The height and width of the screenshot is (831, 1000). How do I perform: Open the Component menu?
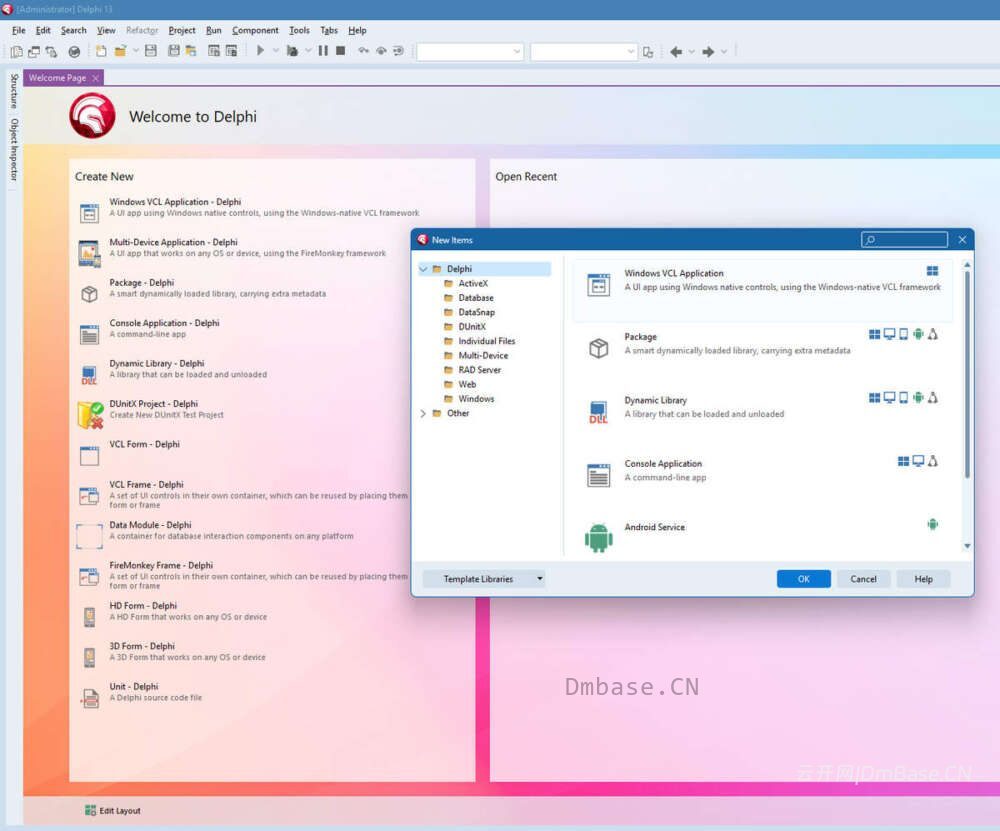pos(255,30)
